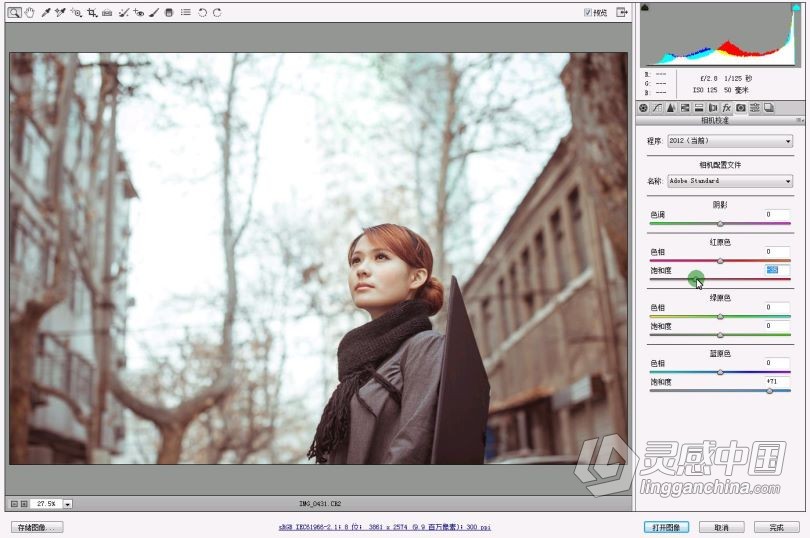Open the 程序 process version dropdown
810x538 pixels.
pyautogui.click(x=730, y=141)
